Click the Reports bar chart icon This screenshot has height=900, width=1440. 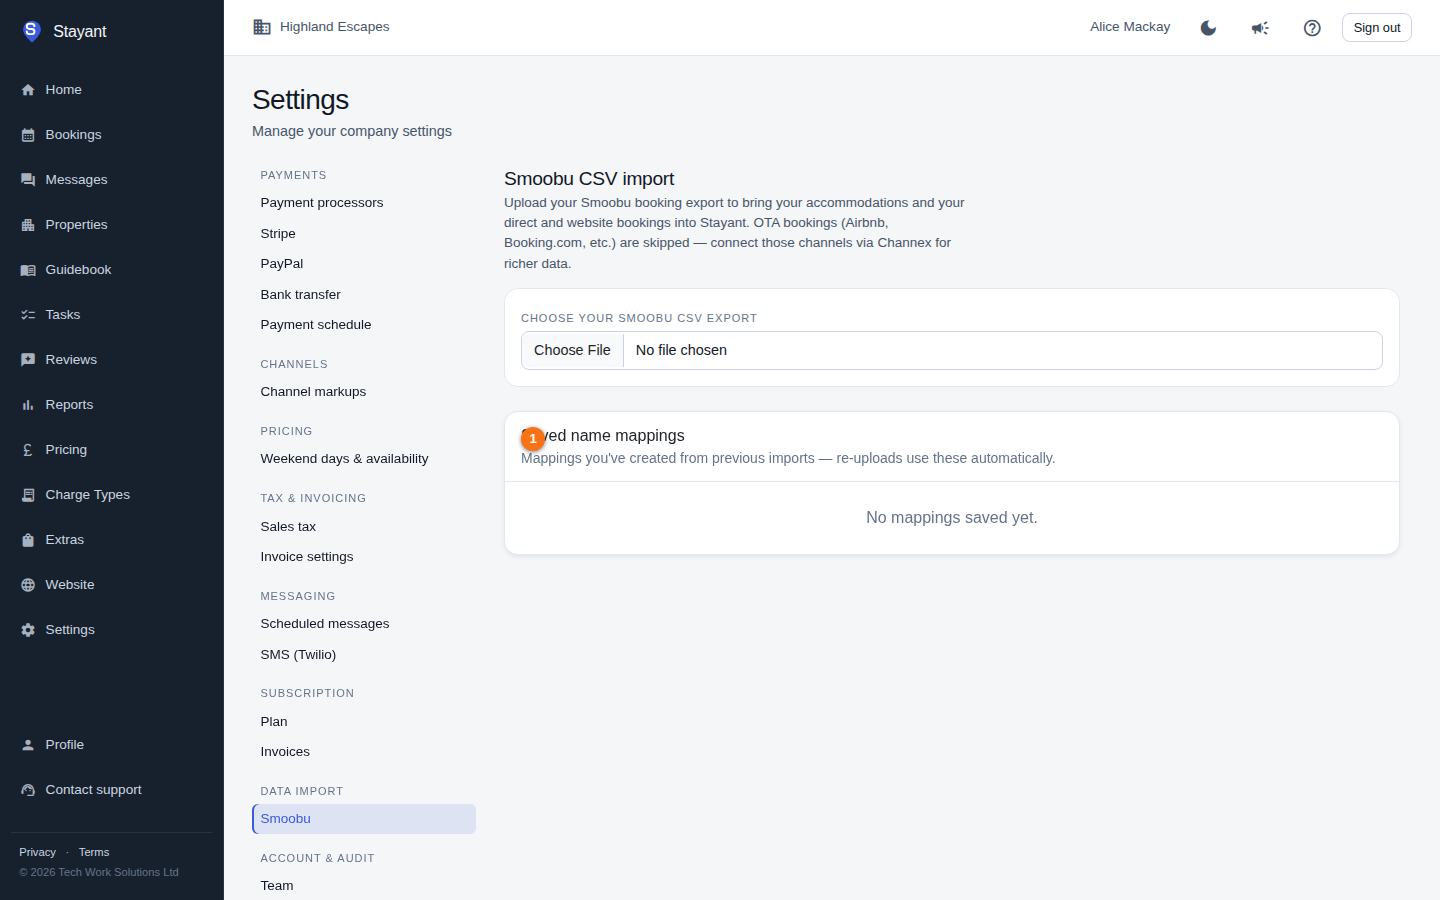[x=28, y=405]
